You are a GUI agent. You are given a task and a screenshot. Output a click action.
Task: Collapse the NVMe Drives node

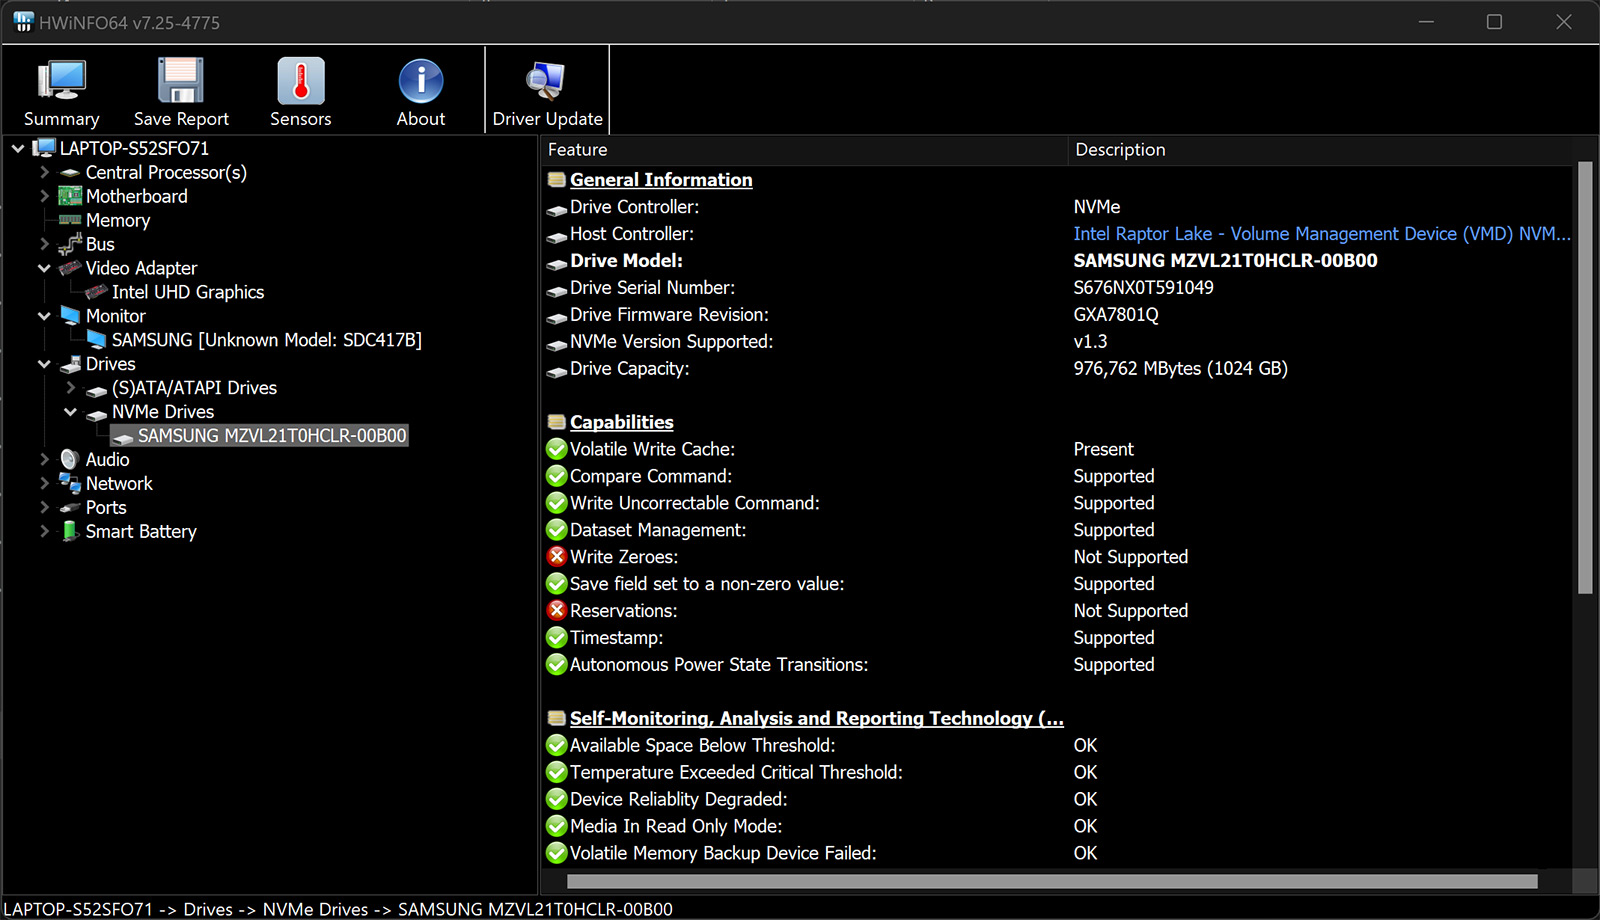click(x=70, y=411)
